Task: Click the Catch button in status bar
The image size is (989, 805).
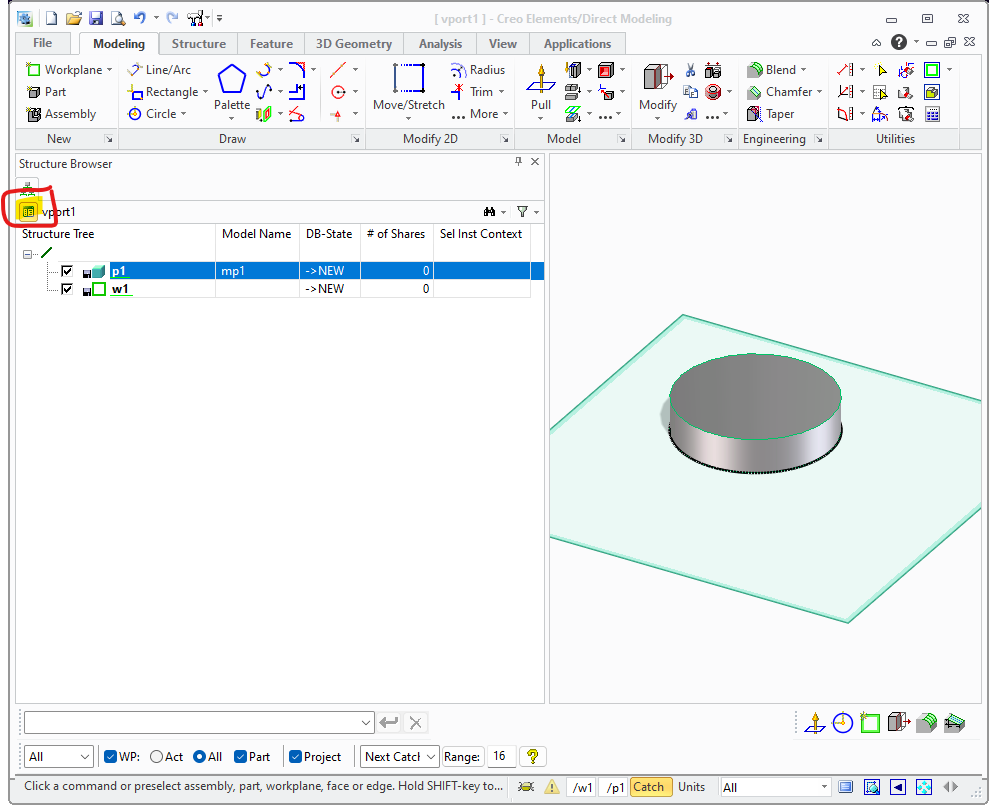Action: [x=650, y=786]
